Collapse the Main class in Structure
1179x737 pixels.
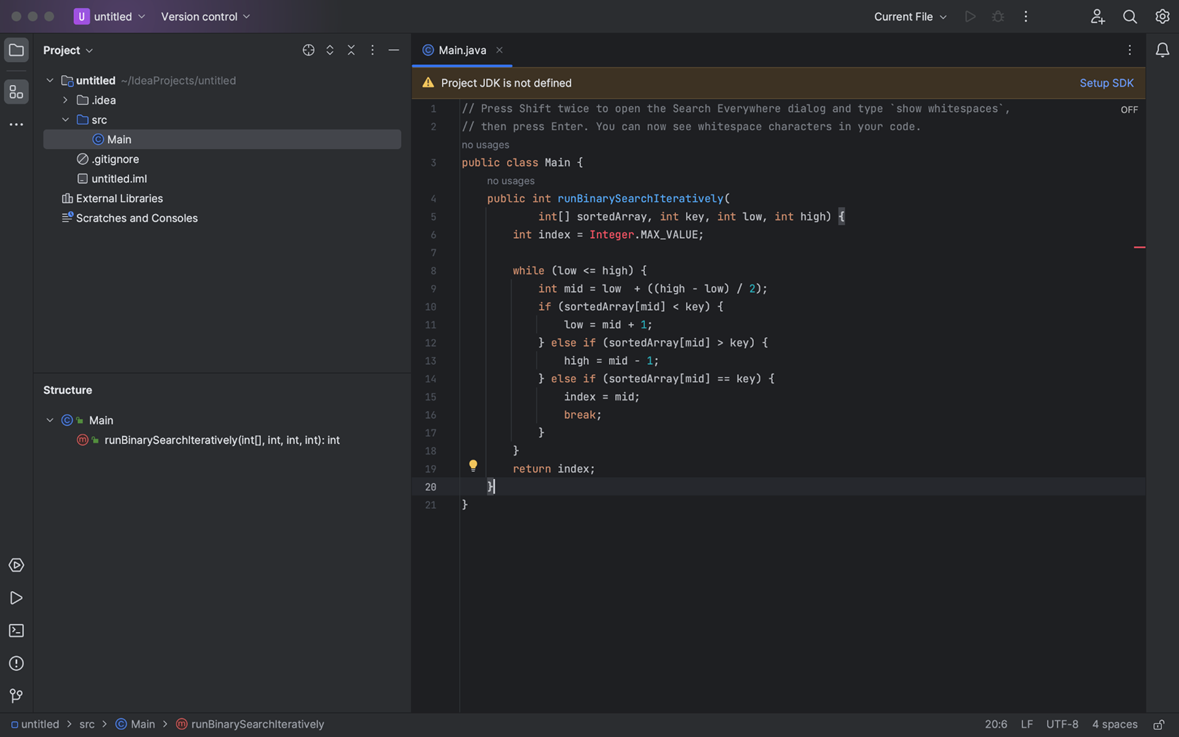(50, 420)
